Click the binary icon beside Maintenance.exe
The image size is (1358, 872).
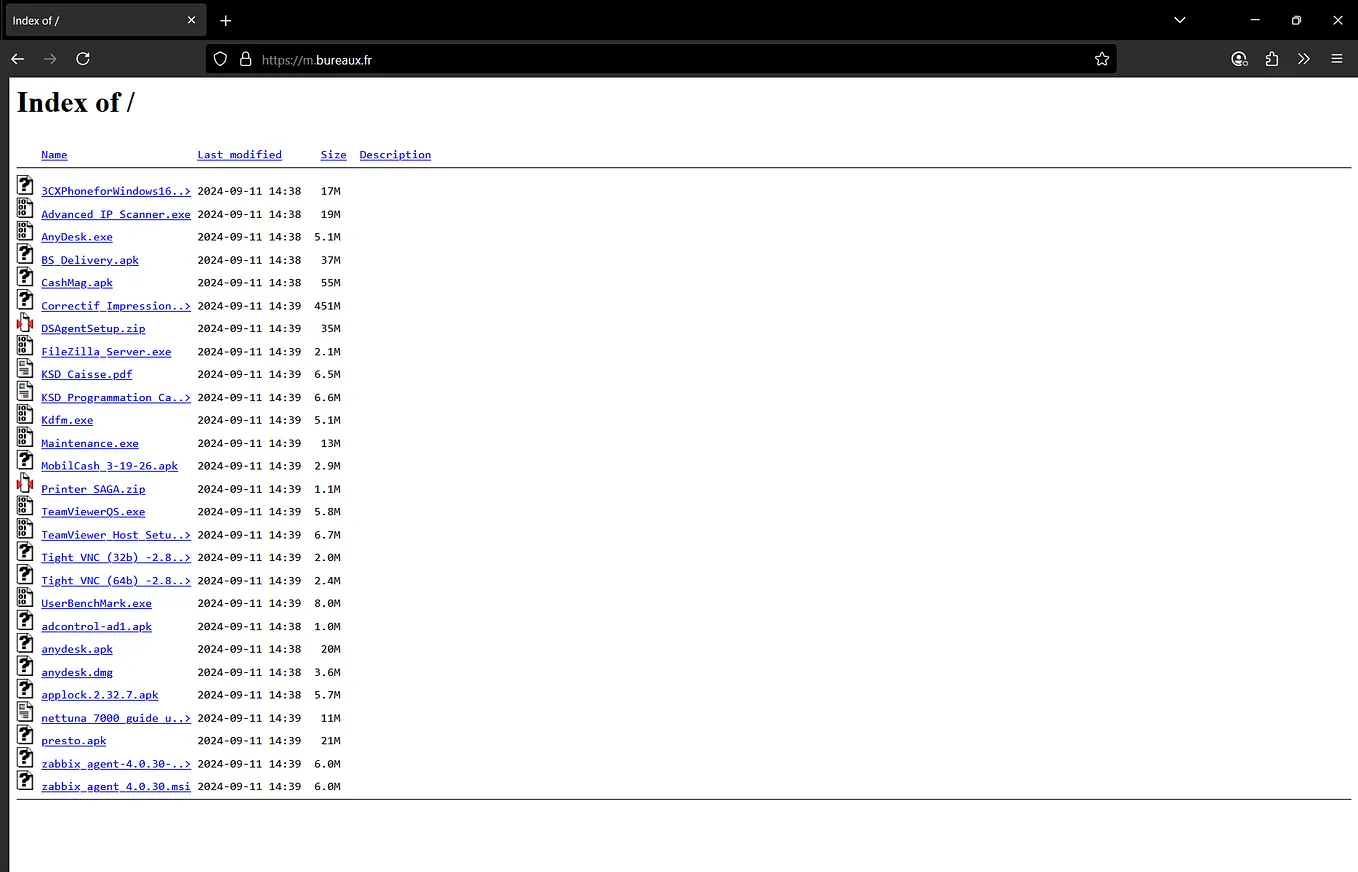[x=25, y=437]
